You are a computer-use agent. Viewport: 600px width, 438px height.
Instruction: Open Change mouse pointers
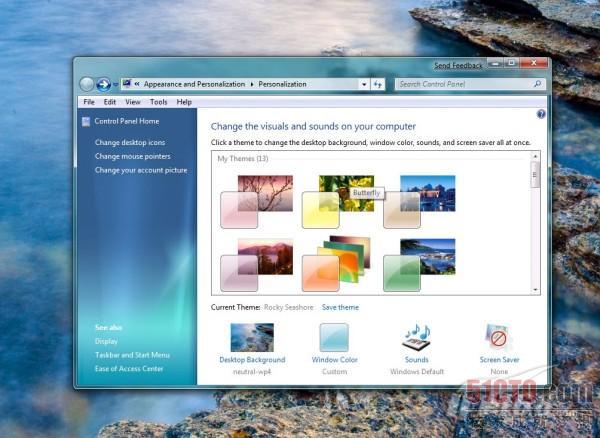132,156
